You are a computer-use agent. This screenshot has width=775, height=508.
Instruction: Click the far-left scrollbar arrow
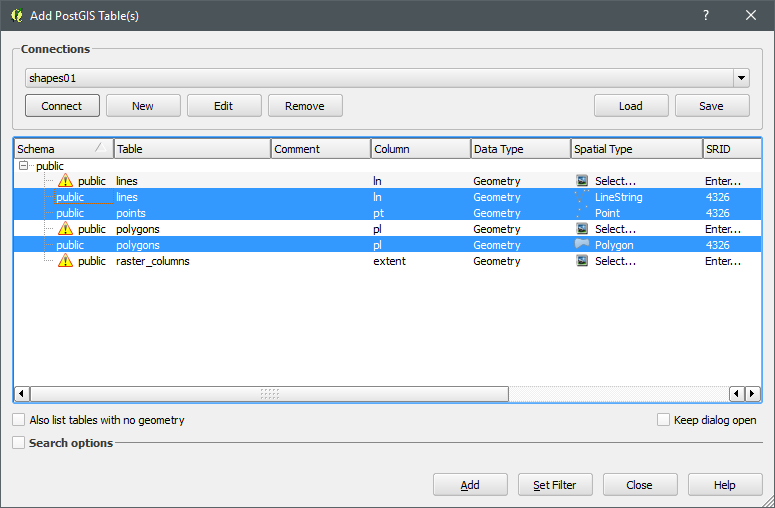[21, 394]
